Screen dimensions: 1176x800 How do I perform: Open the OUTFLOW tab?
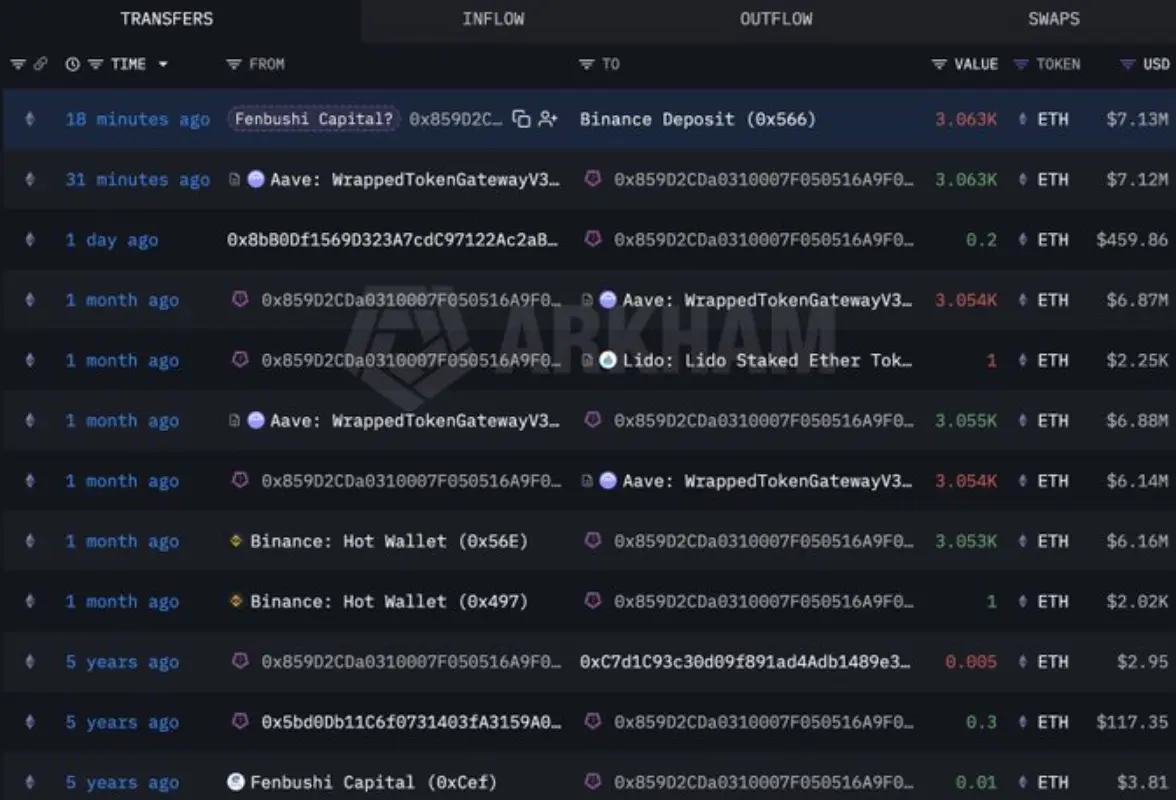coord(776,19)
